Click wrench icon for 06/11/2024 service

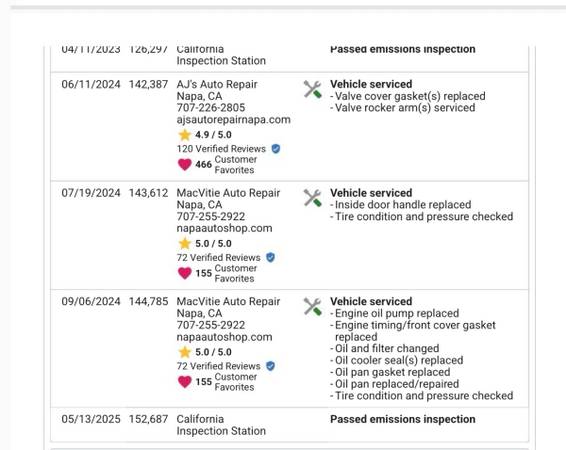312,89
